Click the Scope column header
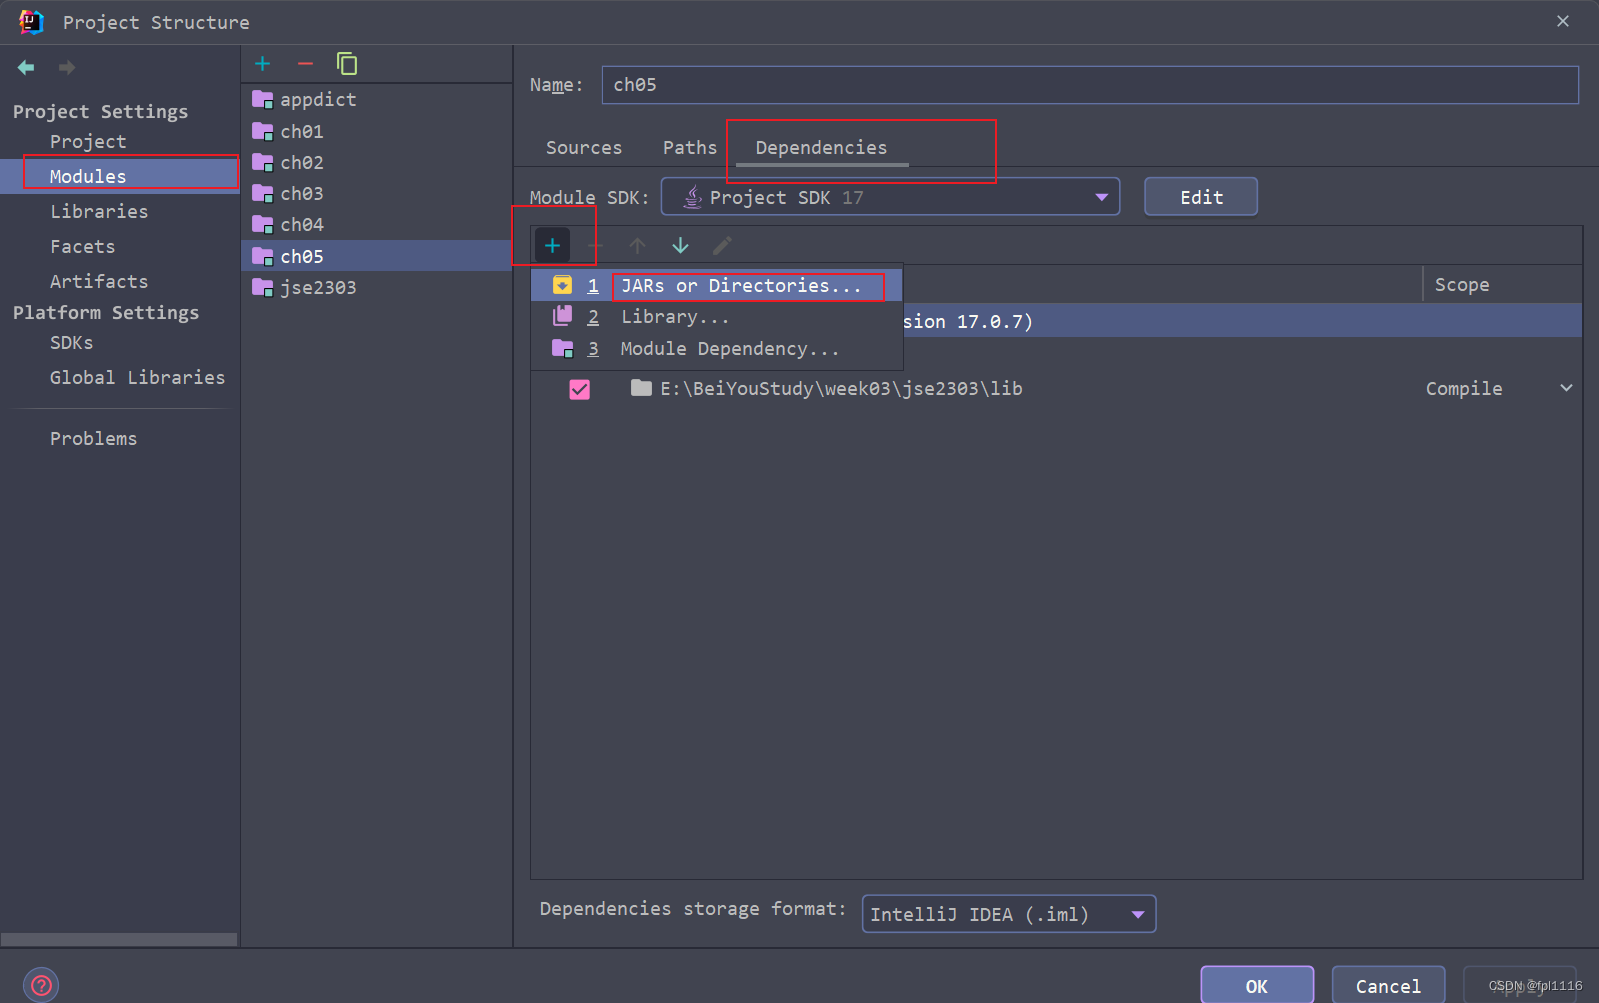Image resolution: width=1599 pixels, height=1003 pixels. [1502, 284]
